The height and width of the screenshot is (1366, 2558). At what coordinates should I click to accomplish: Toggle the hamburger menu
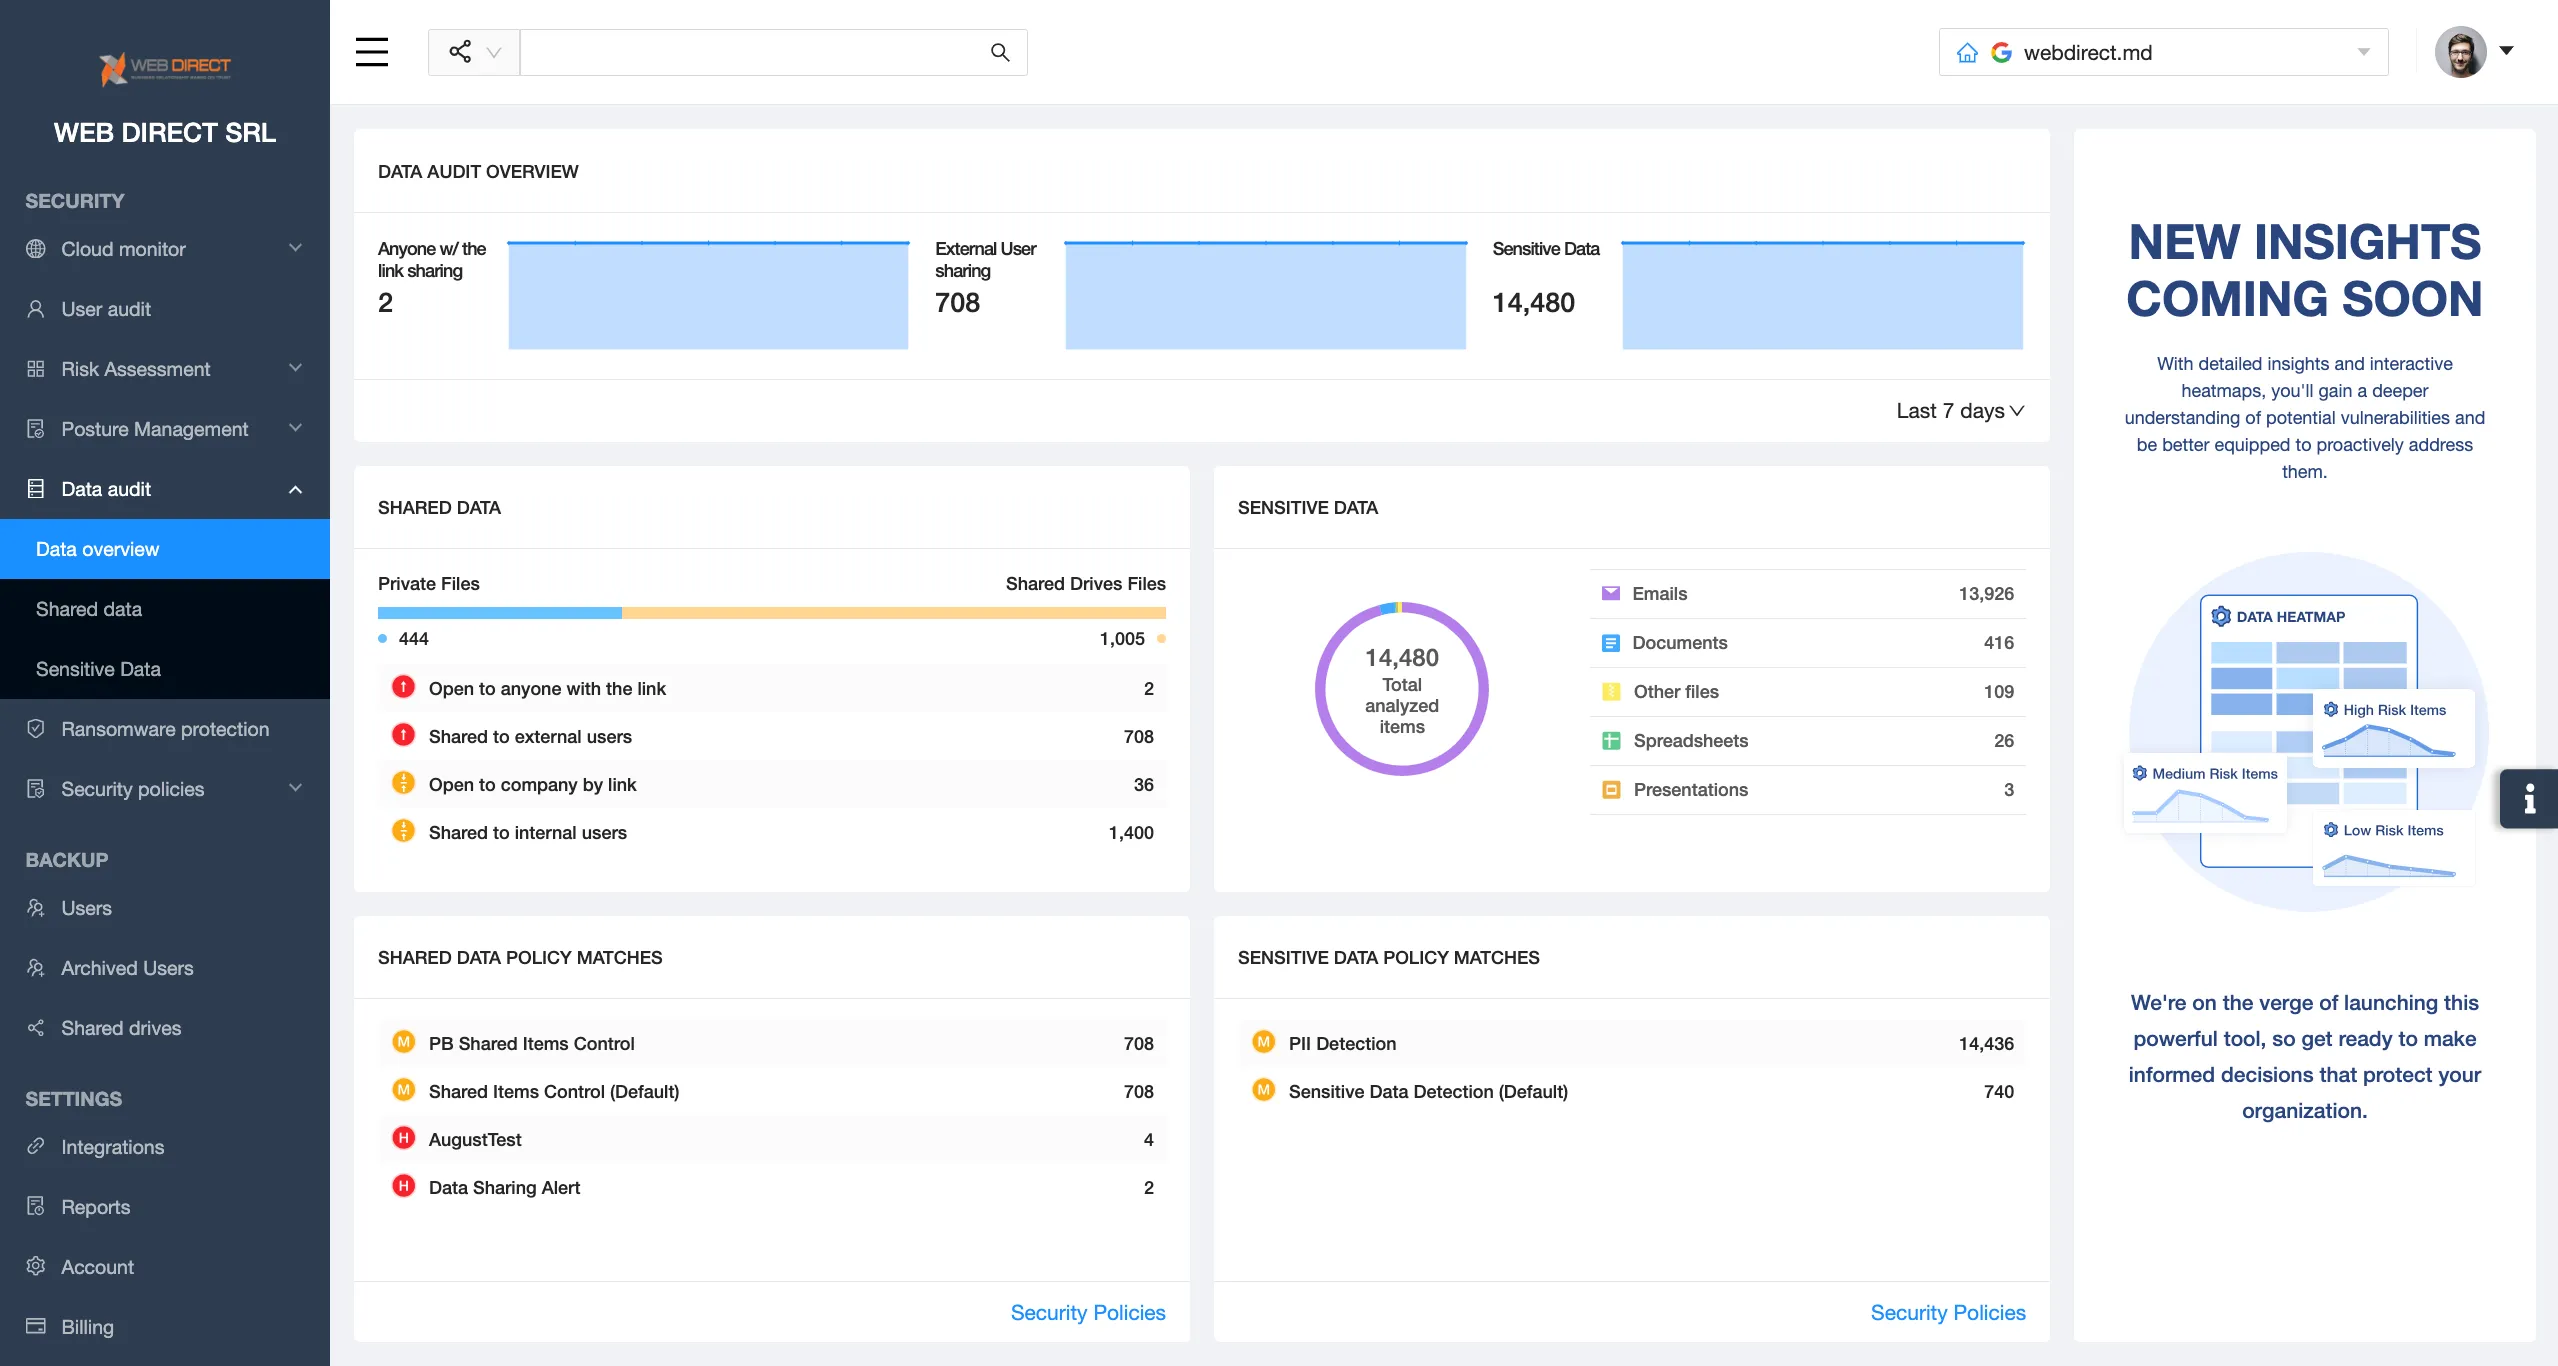pos(371,52)
